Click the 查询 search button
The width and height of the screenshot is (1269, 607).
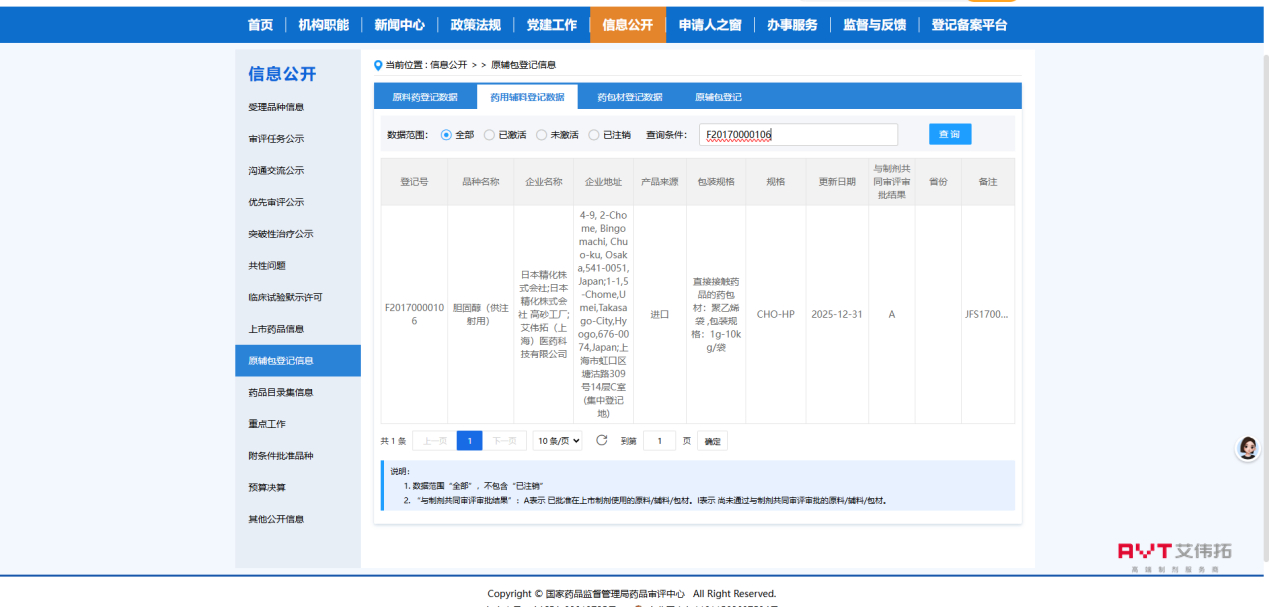pos(950,134)
